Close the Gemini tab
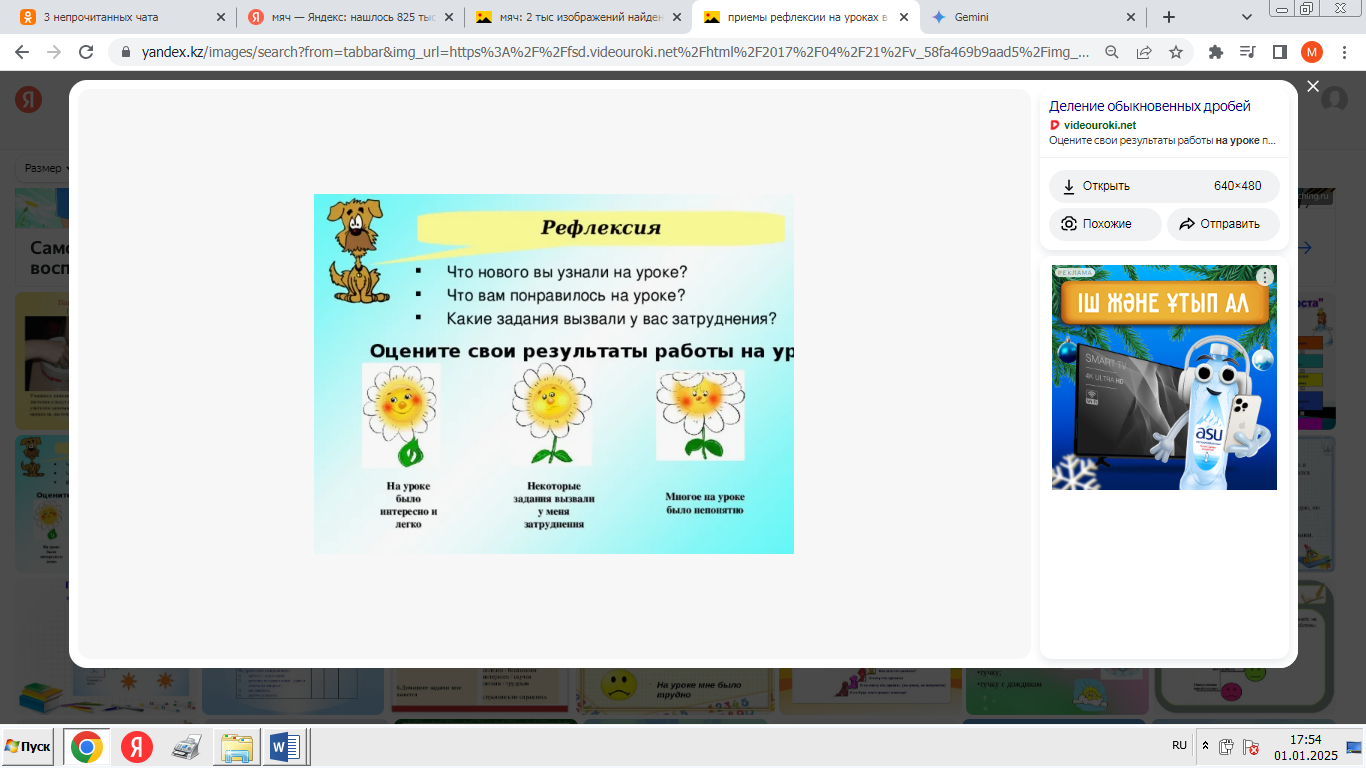 1132,17
